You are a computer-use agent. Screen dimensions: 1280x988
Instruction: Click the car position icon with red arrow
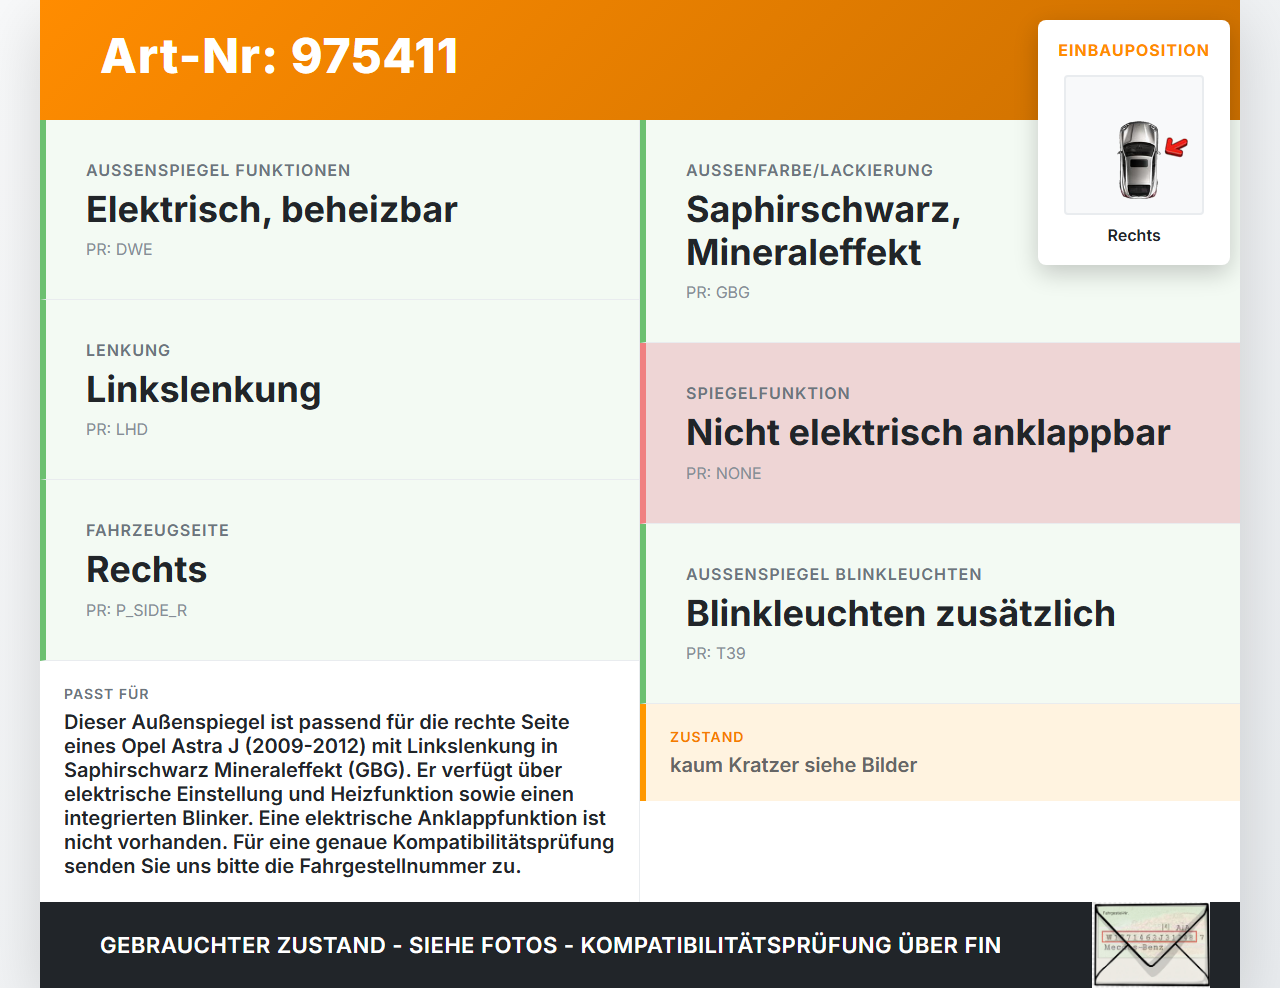[1134, 145]
